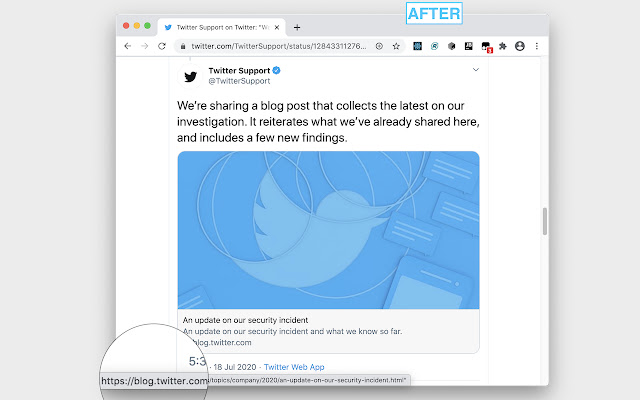Open the extension icon with red badge
640x400 pixels.
[x=487, y=47]
